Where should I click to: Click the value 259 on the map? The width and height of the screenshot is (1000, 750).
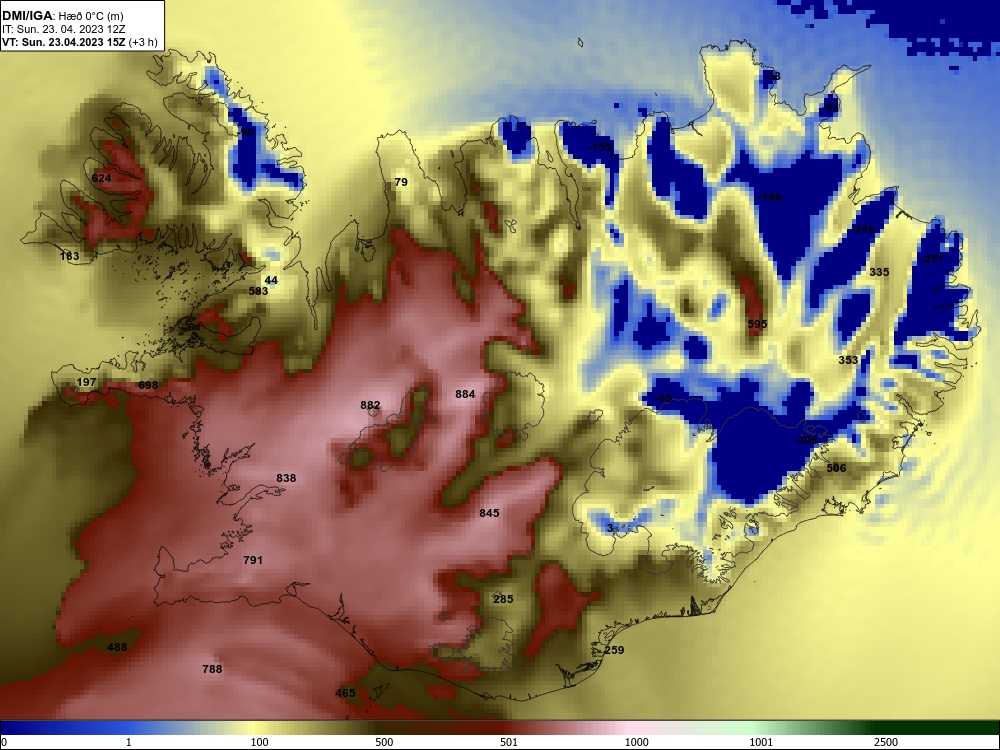(x=614, y=650)
